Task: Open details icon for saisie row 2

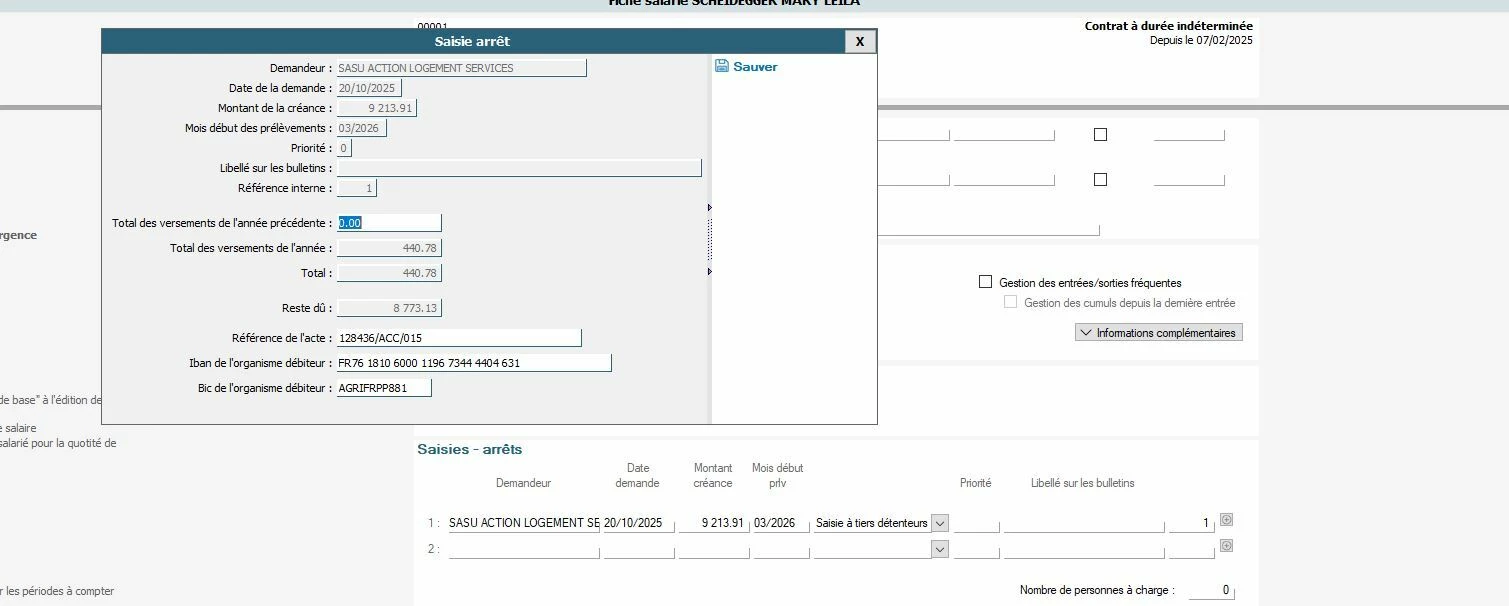Action: click(x=1227, y=546)
